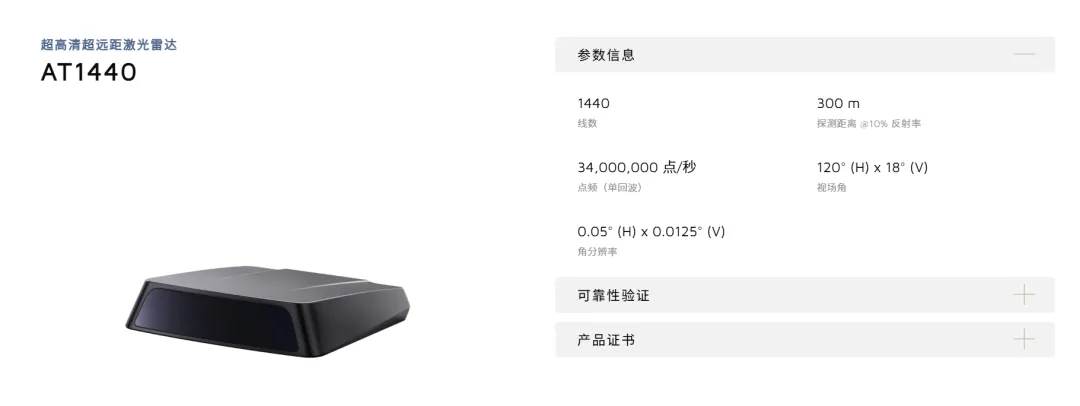
Task: Click the 0.05° (H) x 0.0125° (V) resolution
Action: (651, 232)
